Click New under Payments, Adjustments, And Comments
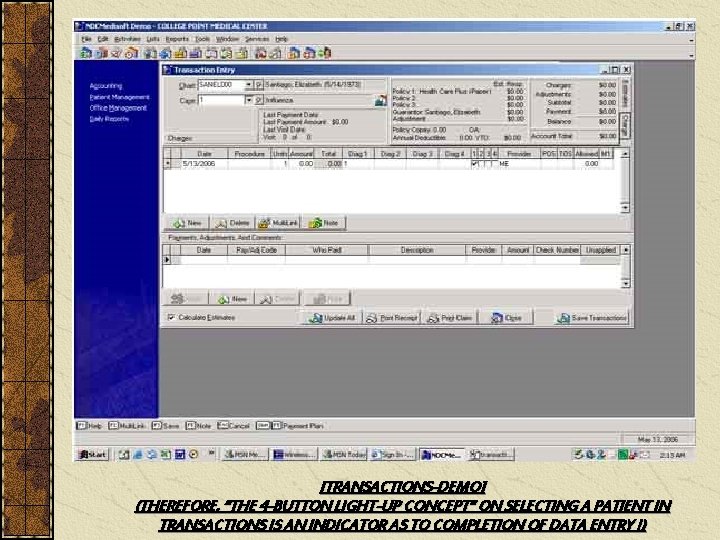Viewport: 720px width, 540px height. (x=232, y=299)
